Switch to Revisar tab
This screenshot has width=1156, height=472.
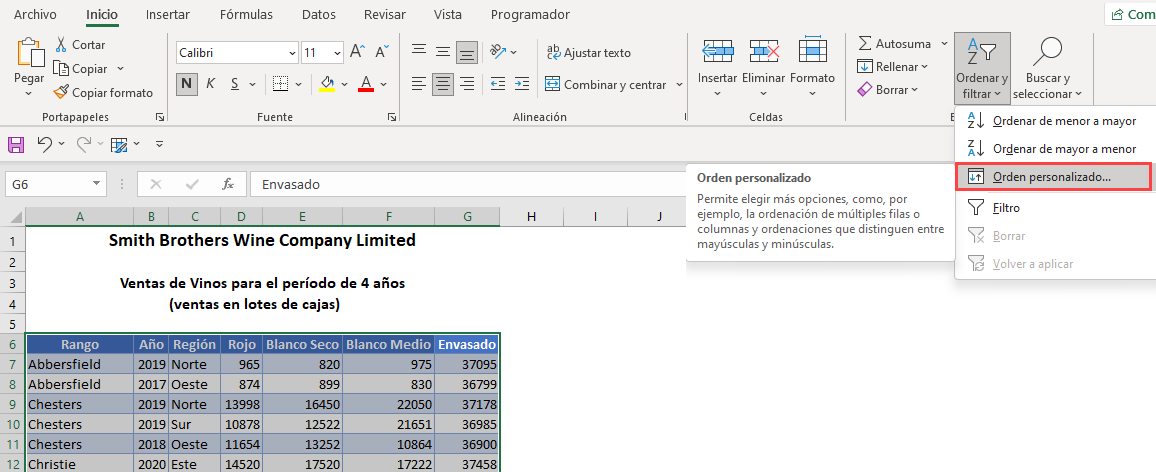click(x=387, y=14)
